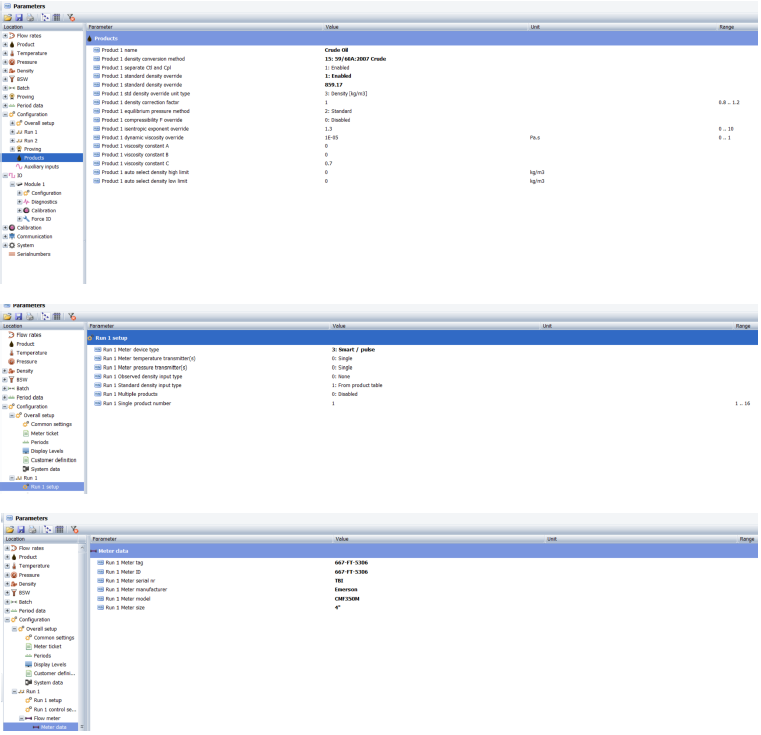Select Serialnumbers item in Products window tree
Viewport: 761px width, 735px height.
(33, 254)
